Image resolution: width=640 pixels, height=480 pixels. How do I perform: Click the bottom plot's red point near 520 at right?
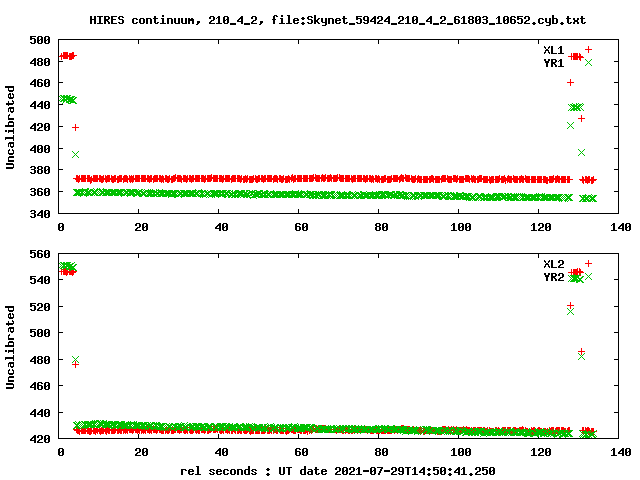570,305
